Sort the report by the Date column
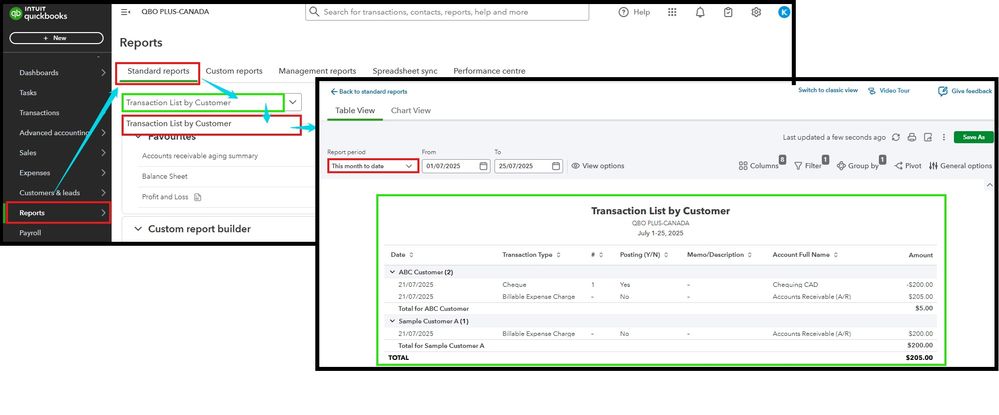This screenshot has width=999, height=415. [402, 254]
